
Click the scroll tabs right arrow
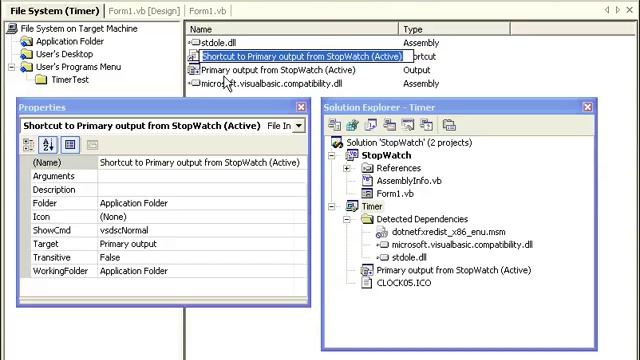pyautogui.click(x=618, y=10)
